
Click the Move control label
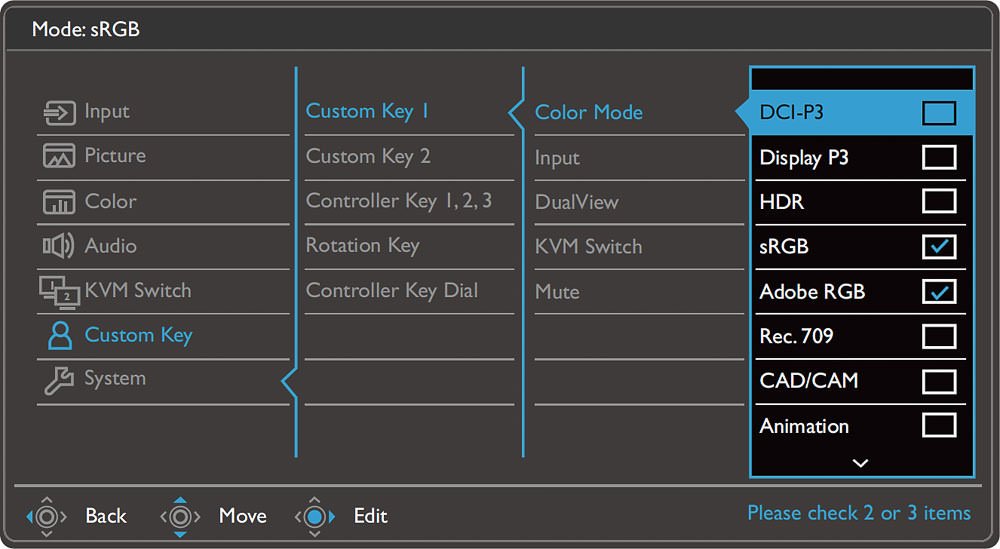pos(242,516)
